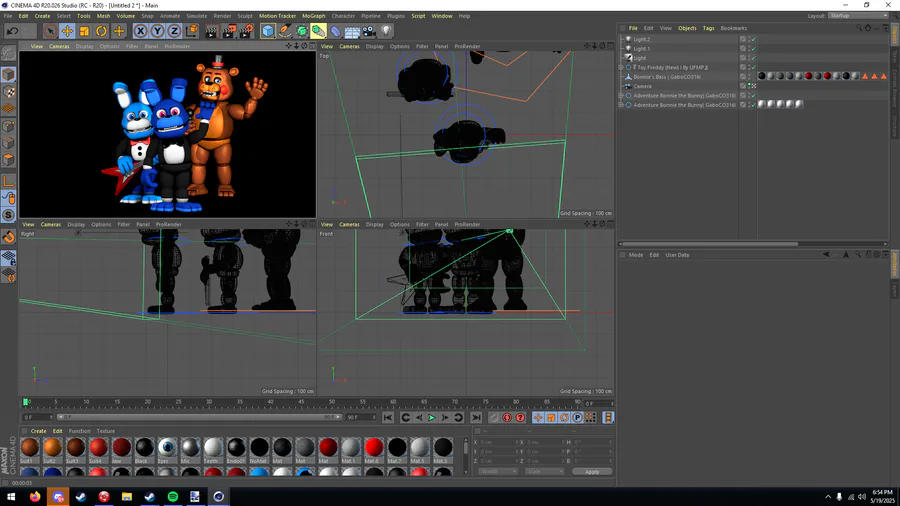Click the Cube primitive icon
The image size is (900, 506).
click(267, 31)
